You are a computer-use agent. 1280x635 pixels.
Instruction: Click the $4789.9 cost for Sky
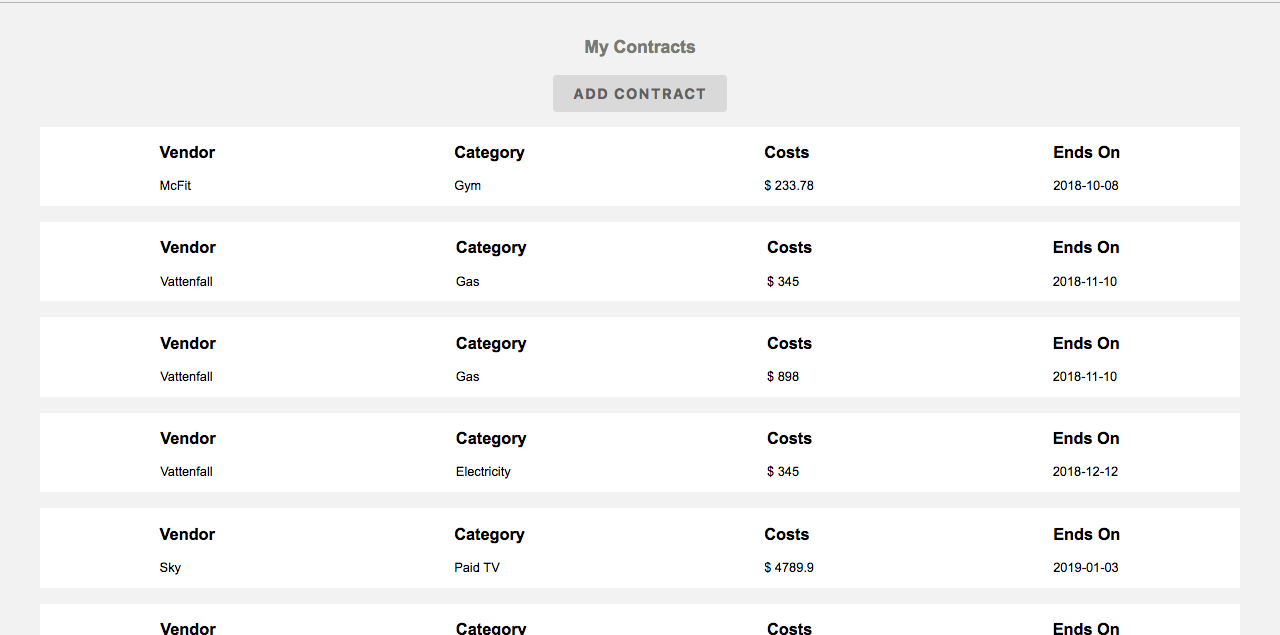[x=789, y=567]
